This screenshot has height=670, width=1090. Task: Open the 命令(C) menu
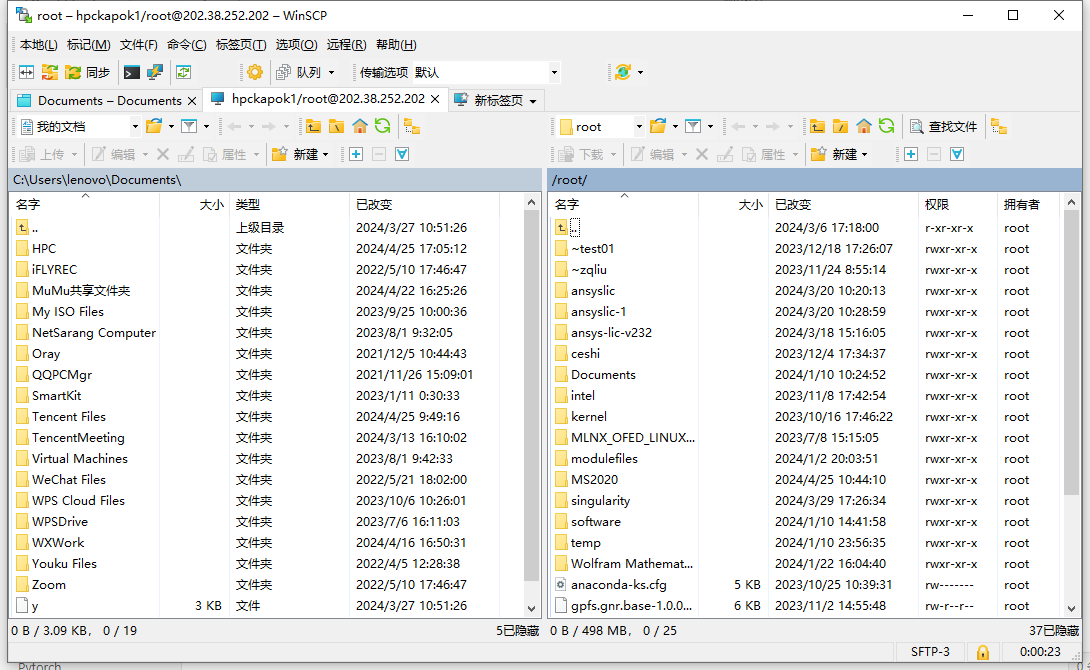click(186, 44)
